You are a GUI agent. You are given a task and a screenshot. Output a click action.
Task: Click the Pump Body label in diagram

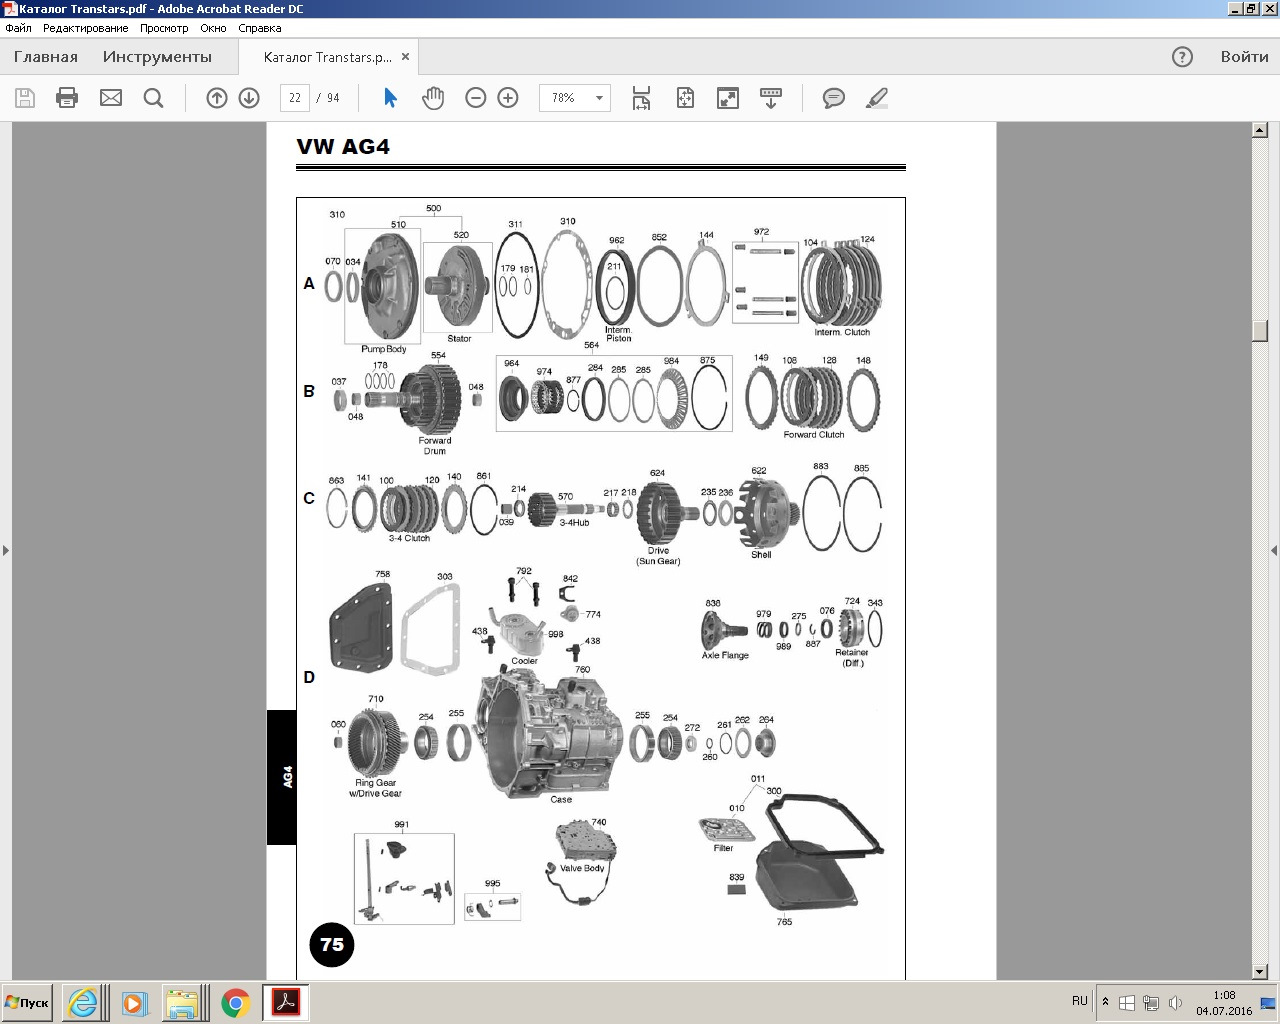[x=384, y=349]
